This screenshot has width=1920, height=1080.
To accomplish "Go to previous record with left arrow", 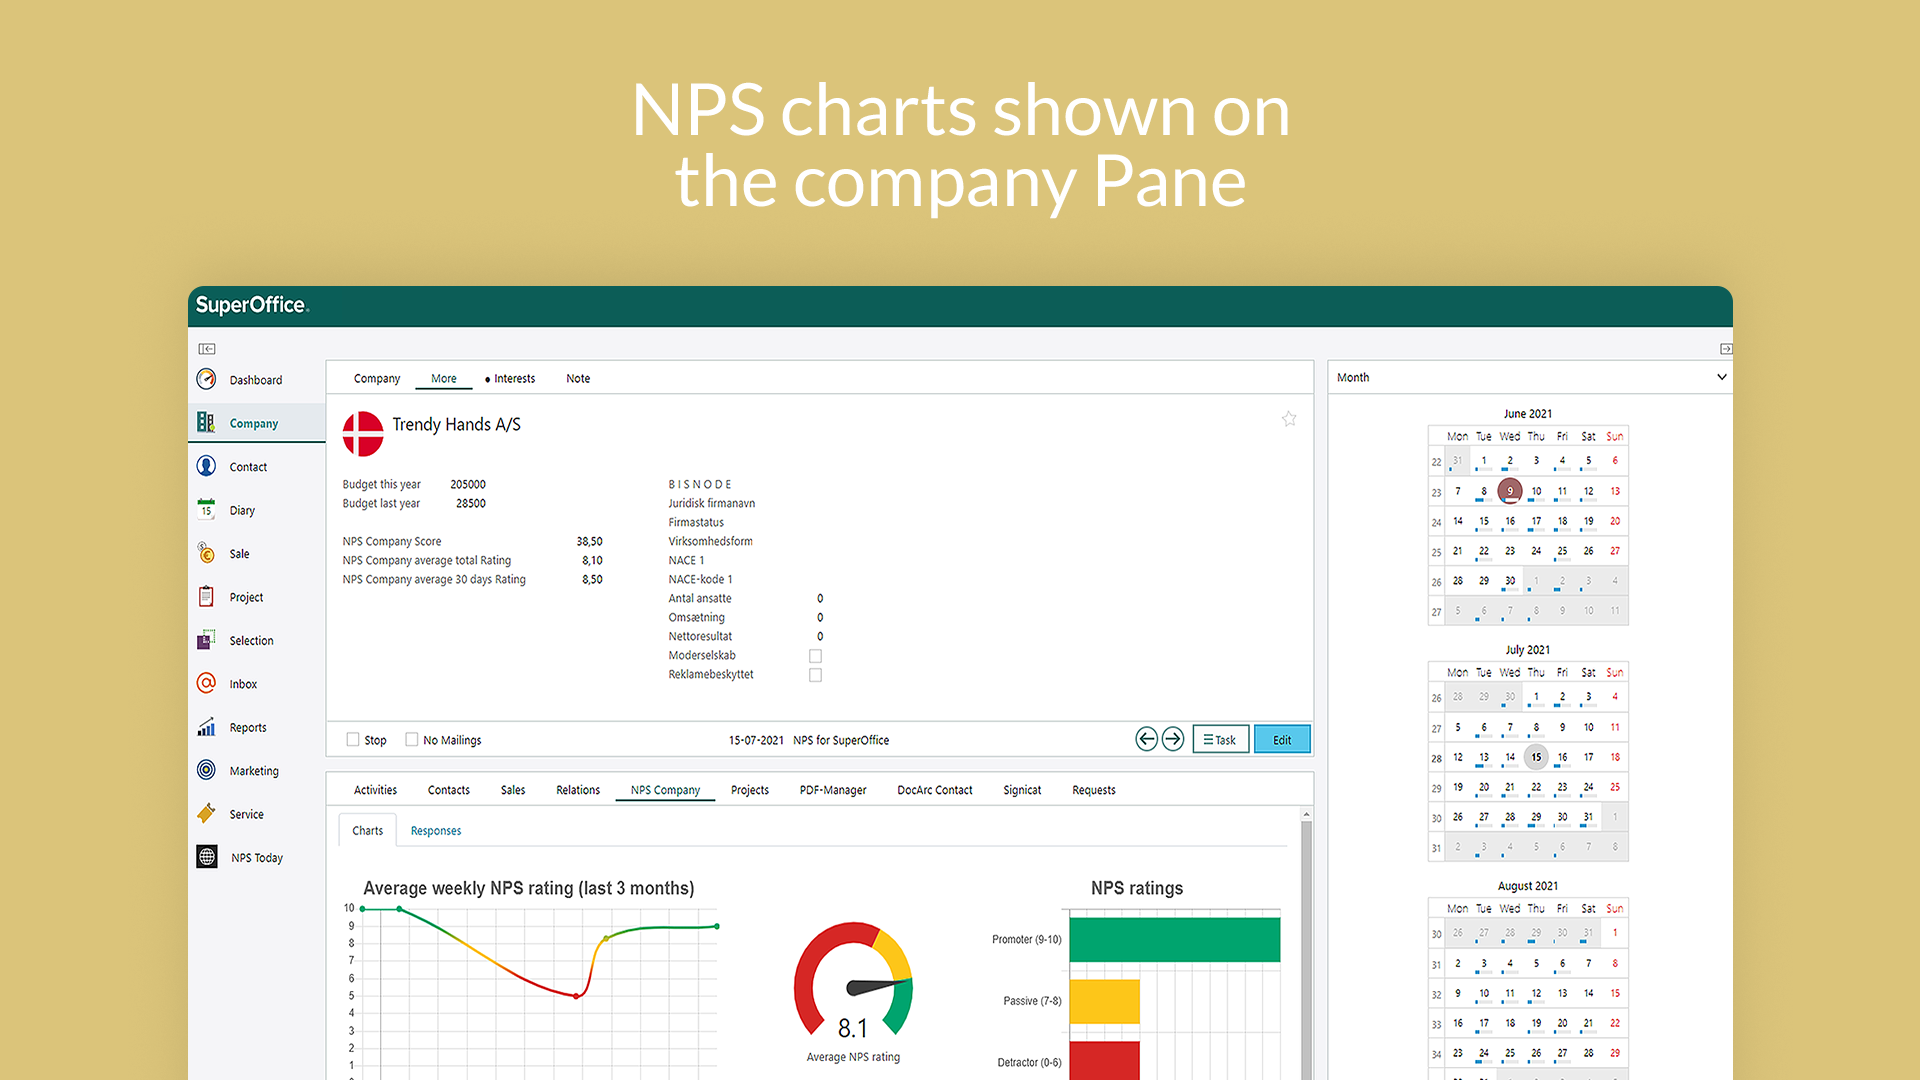I will pyautogui.click(x=1146, y=739).
